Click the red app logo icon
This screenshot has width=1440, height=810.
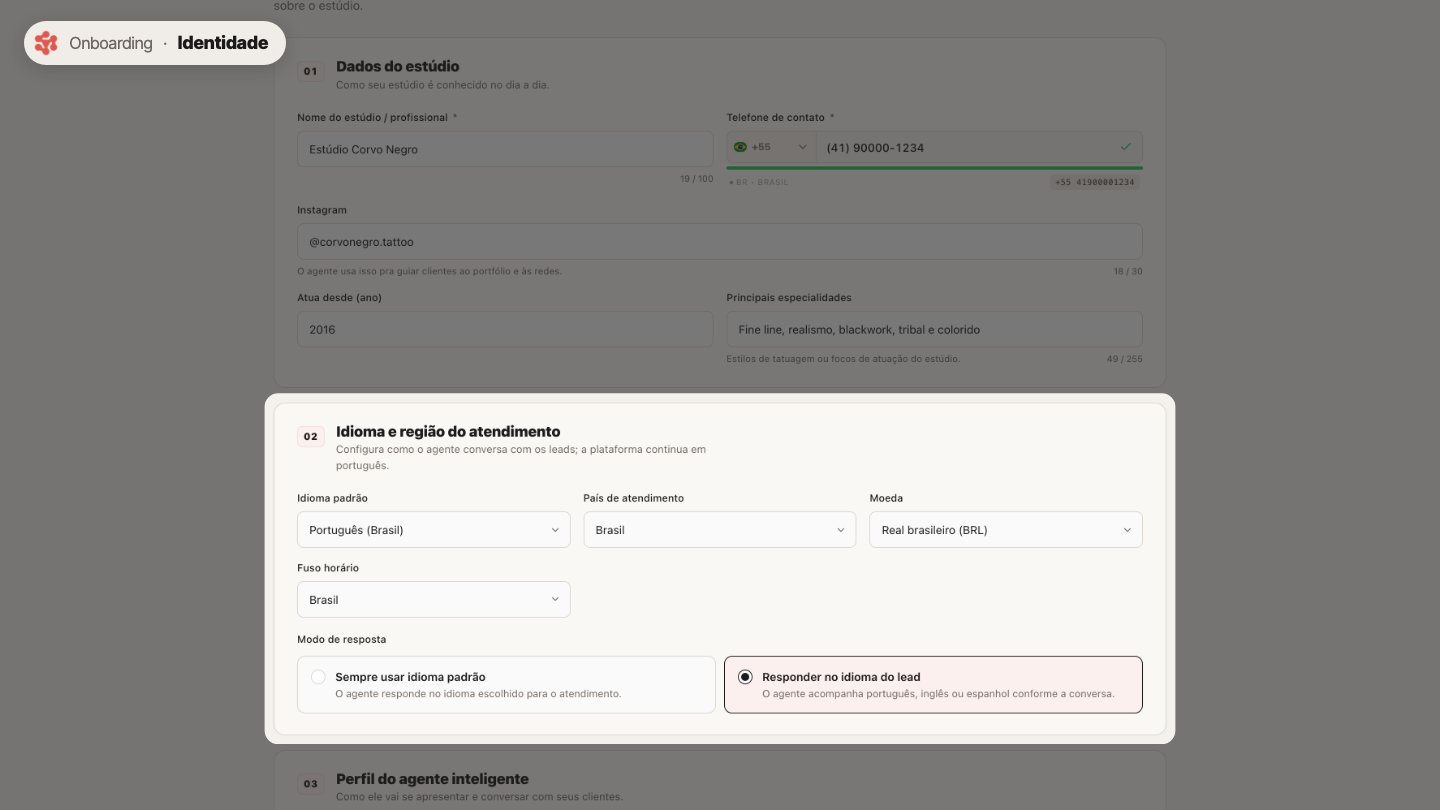click(x=46, y=43)
